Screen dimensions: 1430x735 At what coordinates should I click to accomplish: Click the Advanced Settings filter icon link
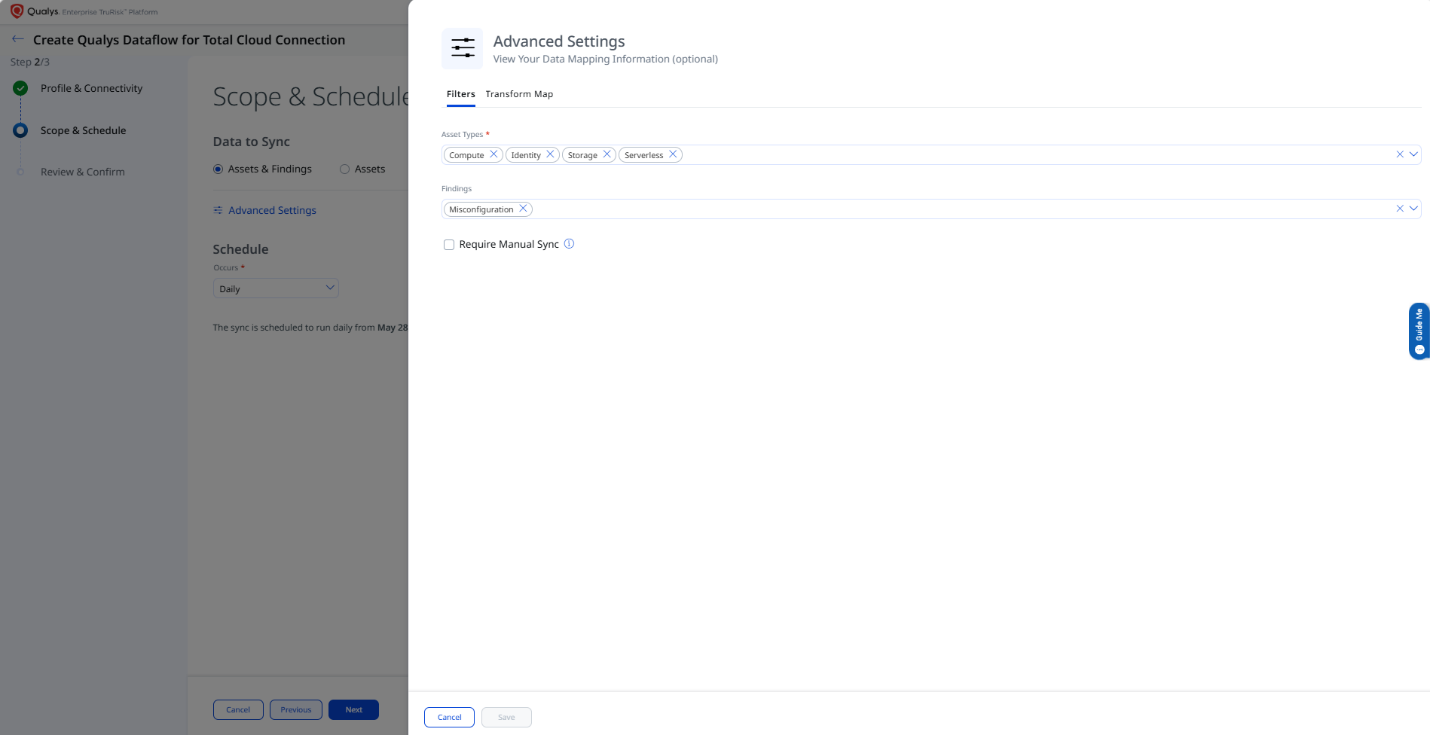[218, 211]
